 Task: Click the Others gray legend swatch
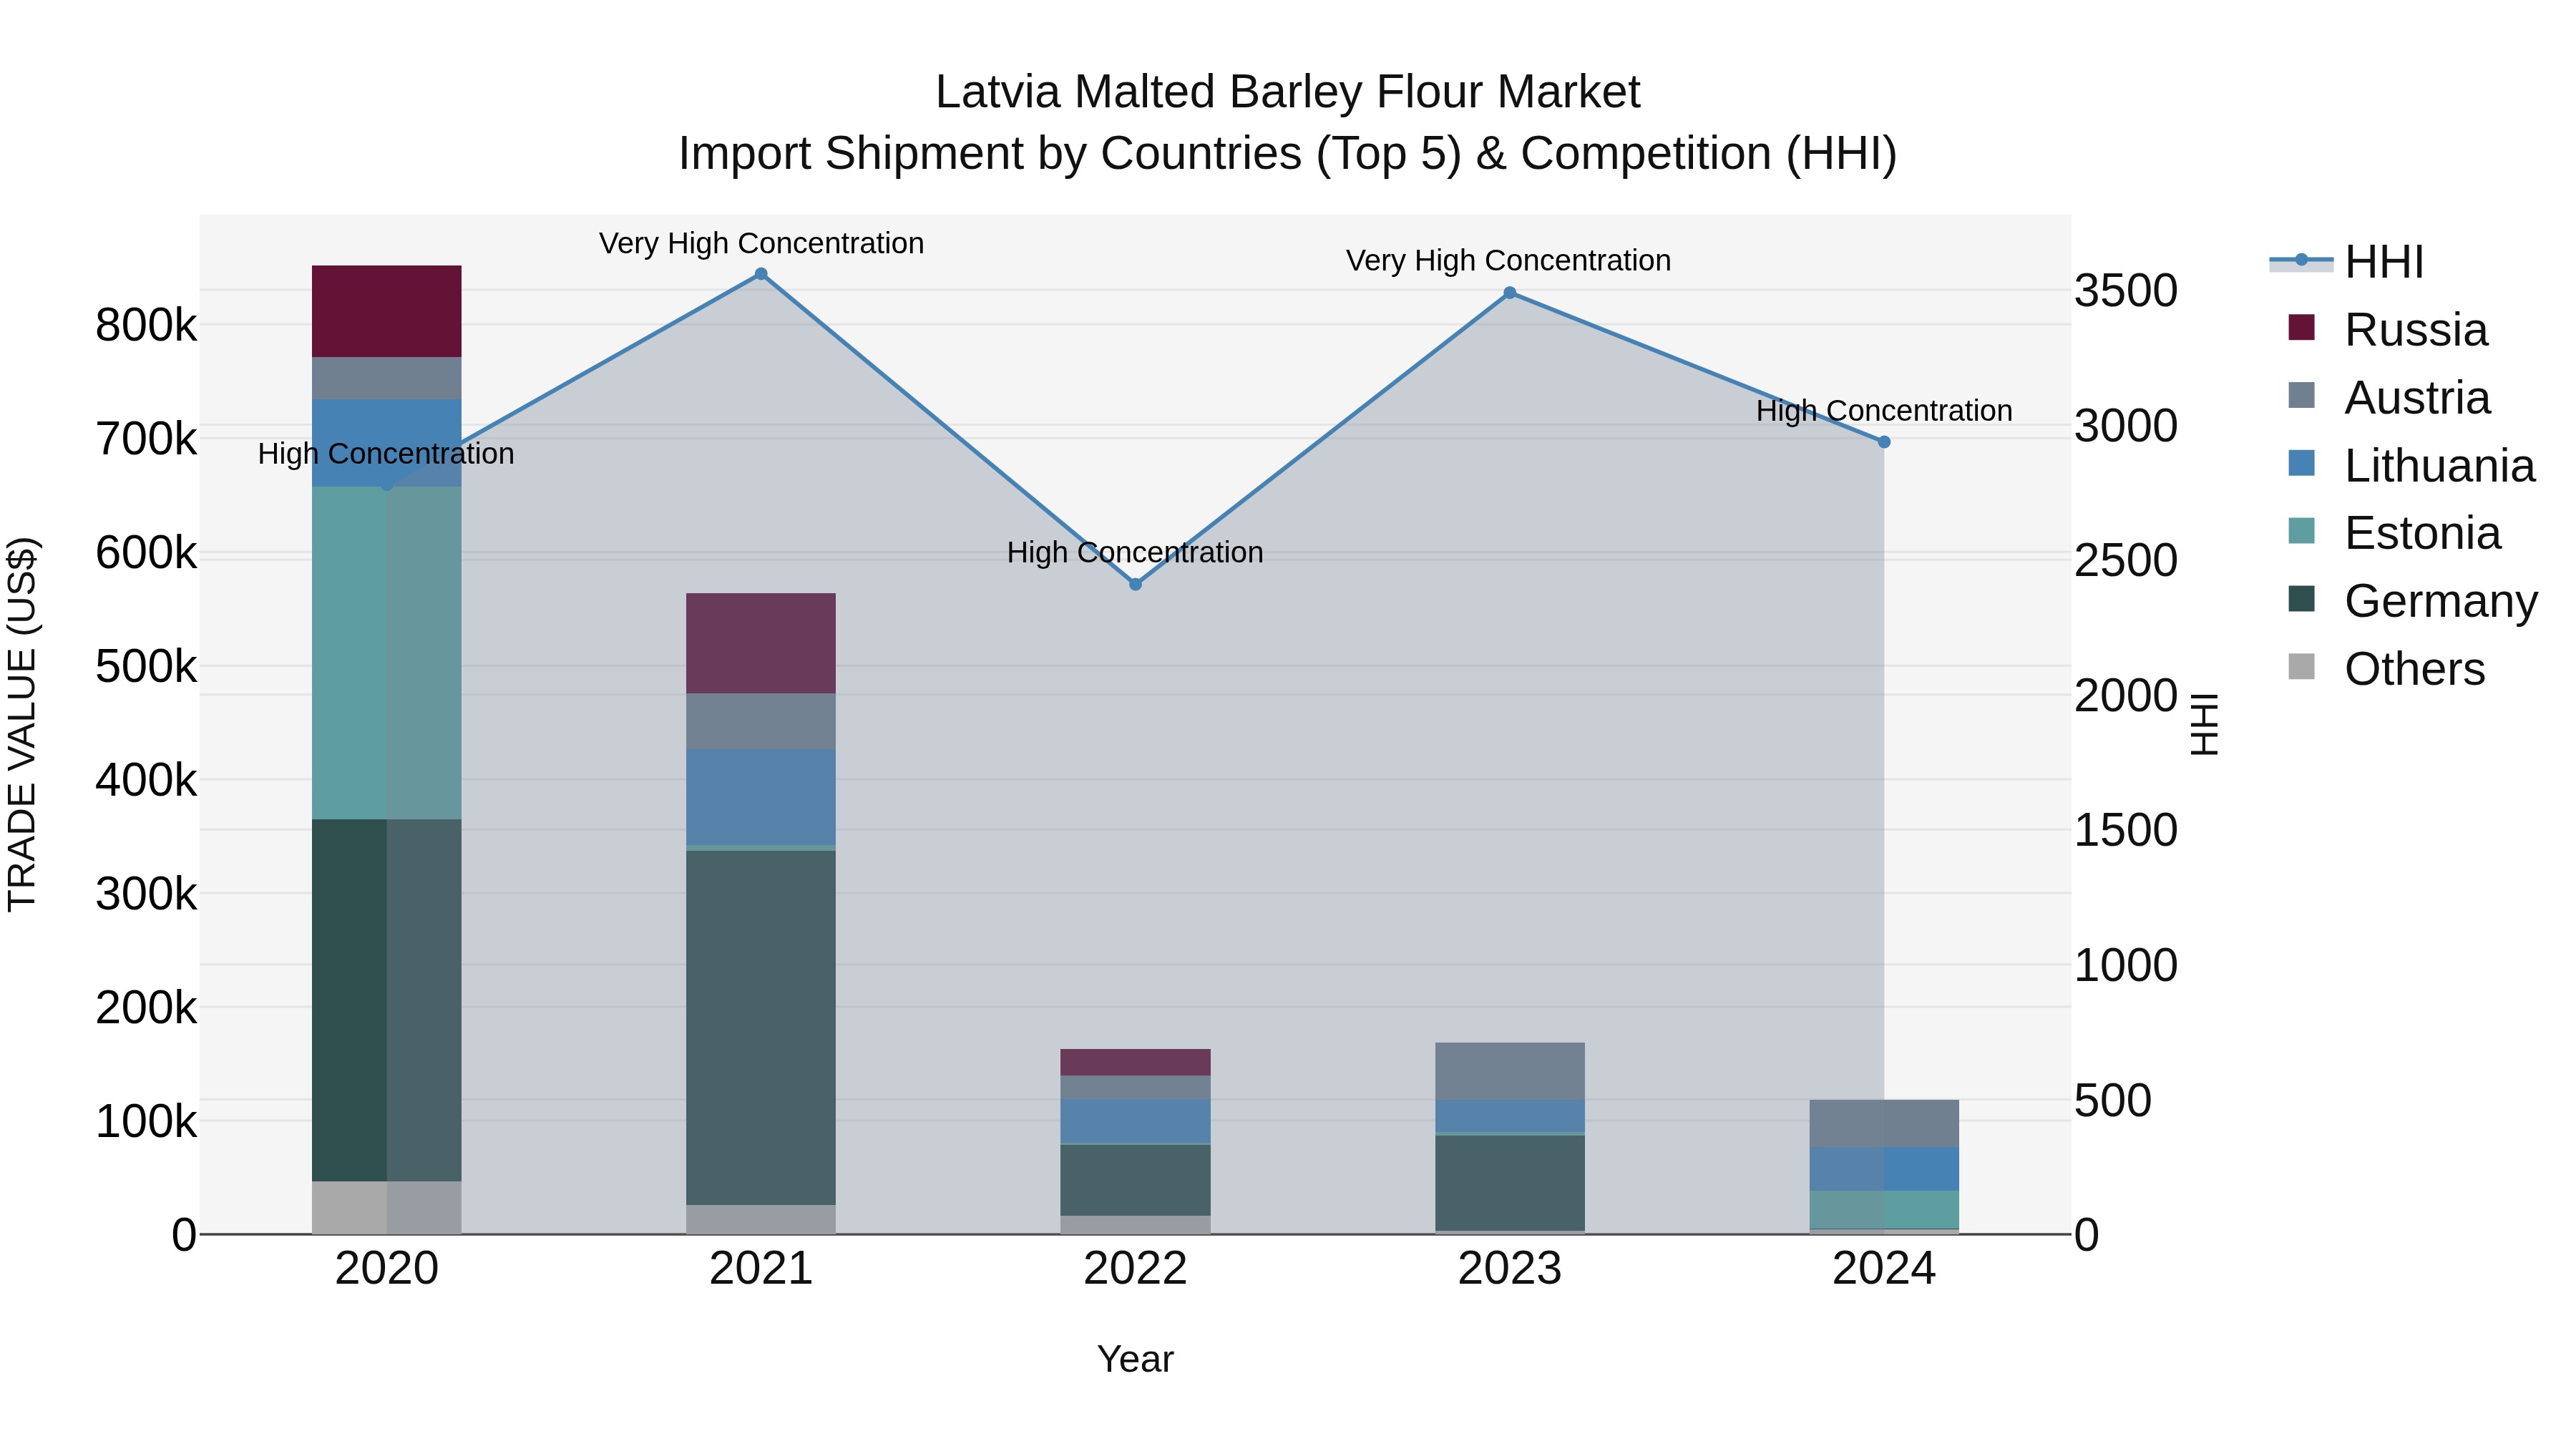(2301, 667)
